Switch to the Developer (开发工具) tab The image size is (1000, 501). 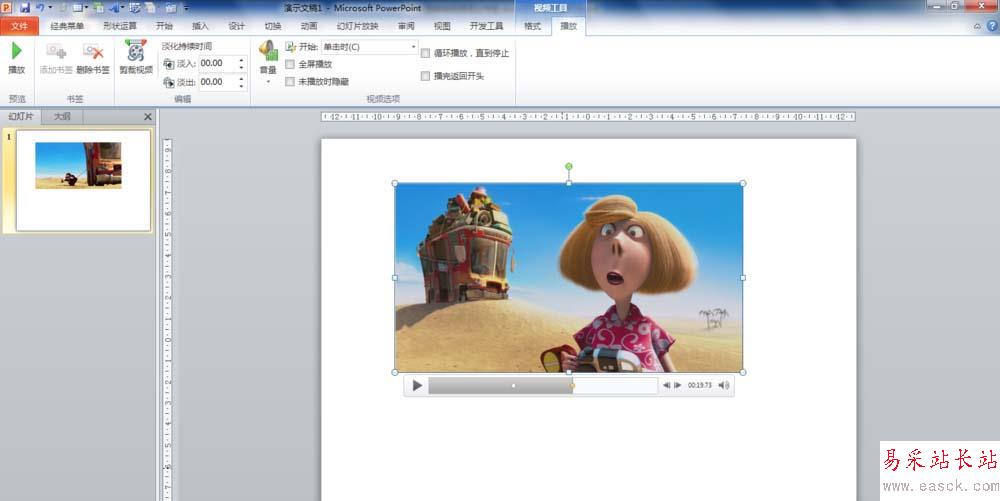[486, 26]
